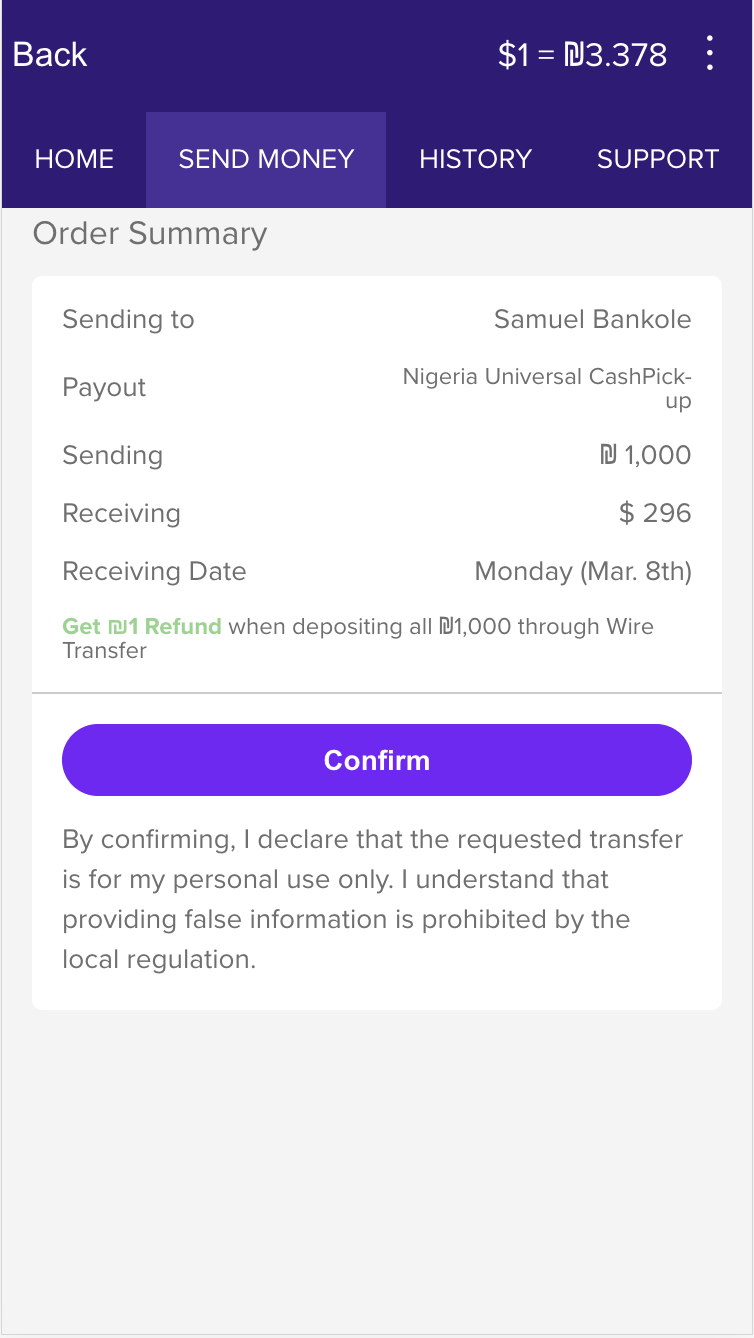
Task: Tap the Monday (Mar. 8th) receiving date
Action: pyautogui.click(x=582, y=572)
